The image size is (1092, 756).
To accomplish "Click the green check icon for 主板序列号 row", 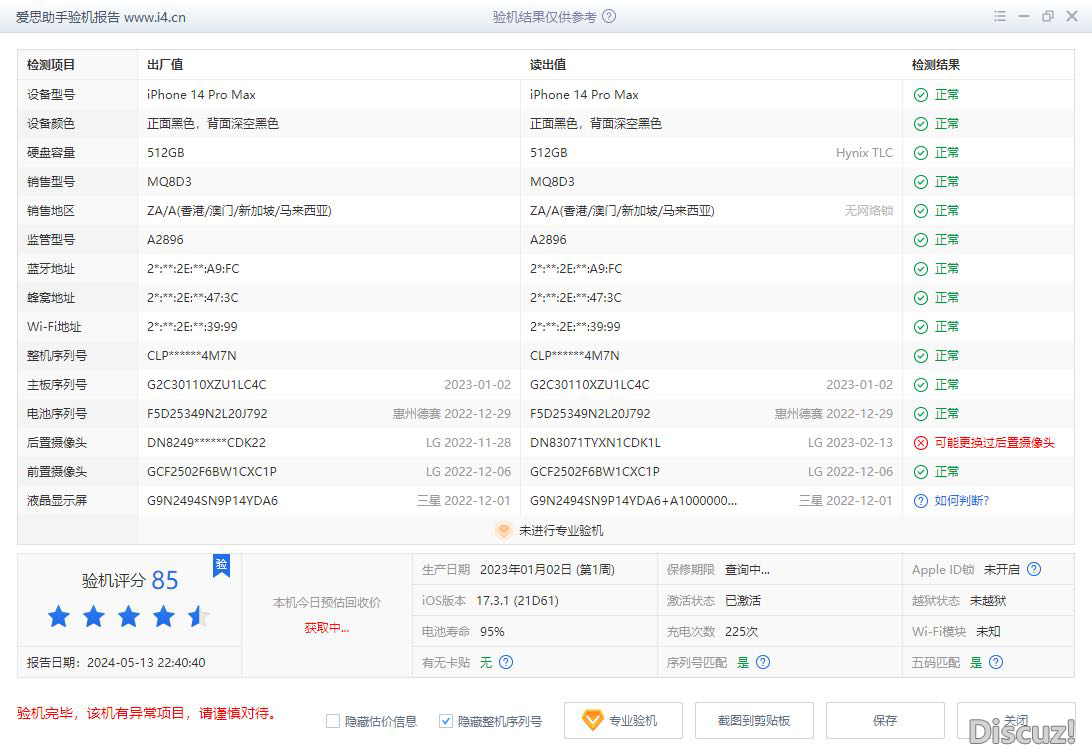I will click(x=921, y=385).
